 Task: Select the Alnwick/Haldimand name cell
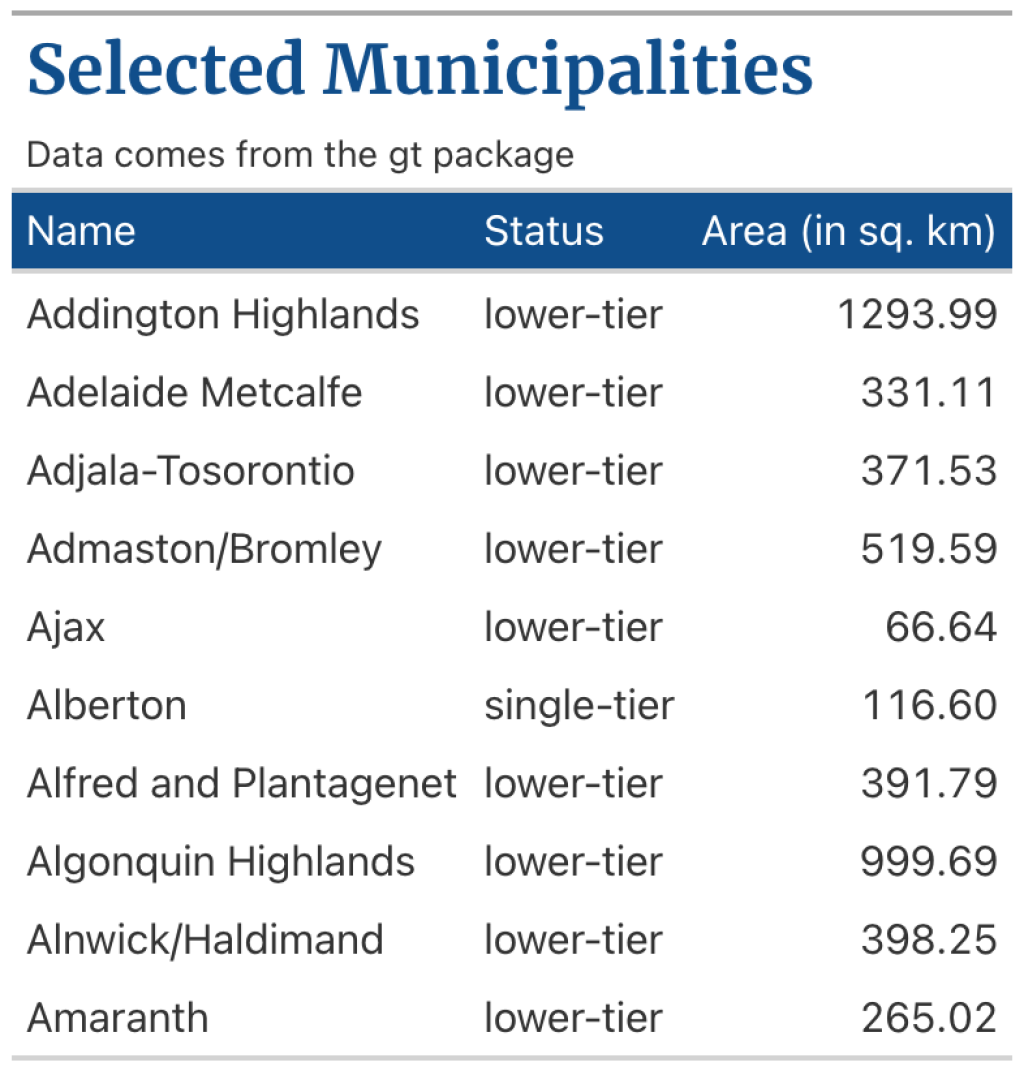pyautogui.click(x=205, y=940)
